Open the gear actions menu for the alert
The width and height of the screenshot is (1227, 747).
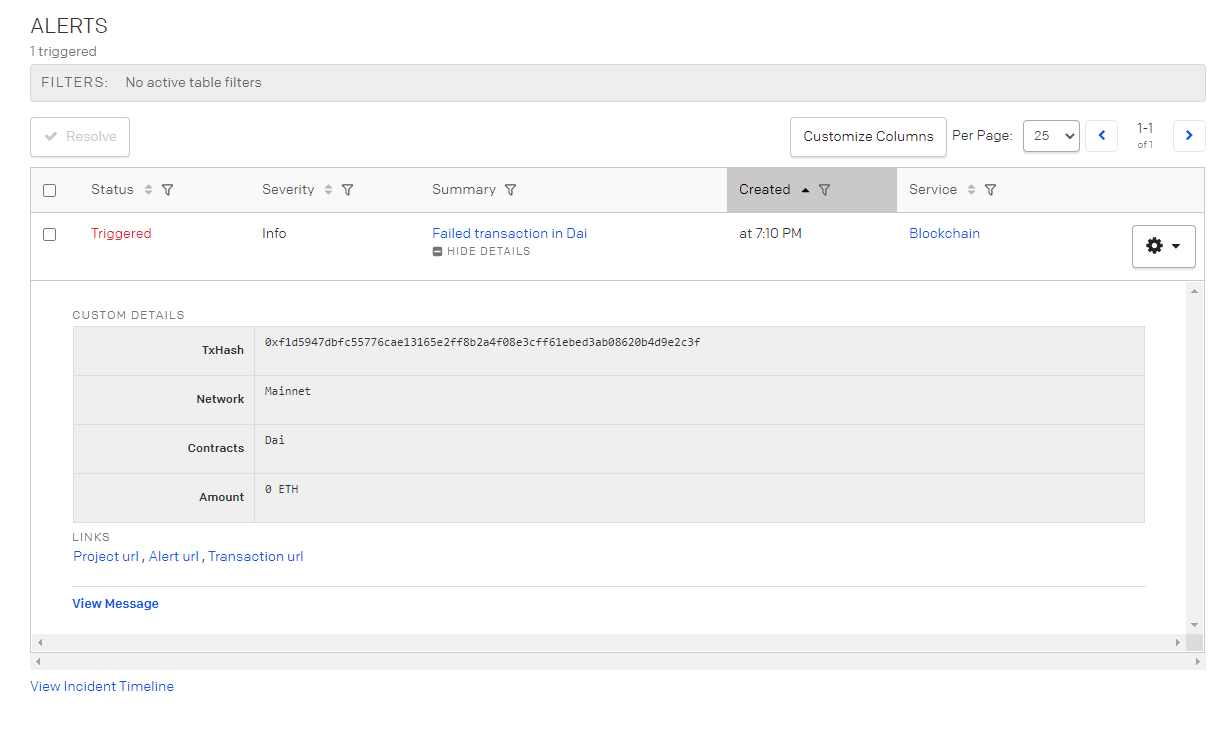[1163, 246]
